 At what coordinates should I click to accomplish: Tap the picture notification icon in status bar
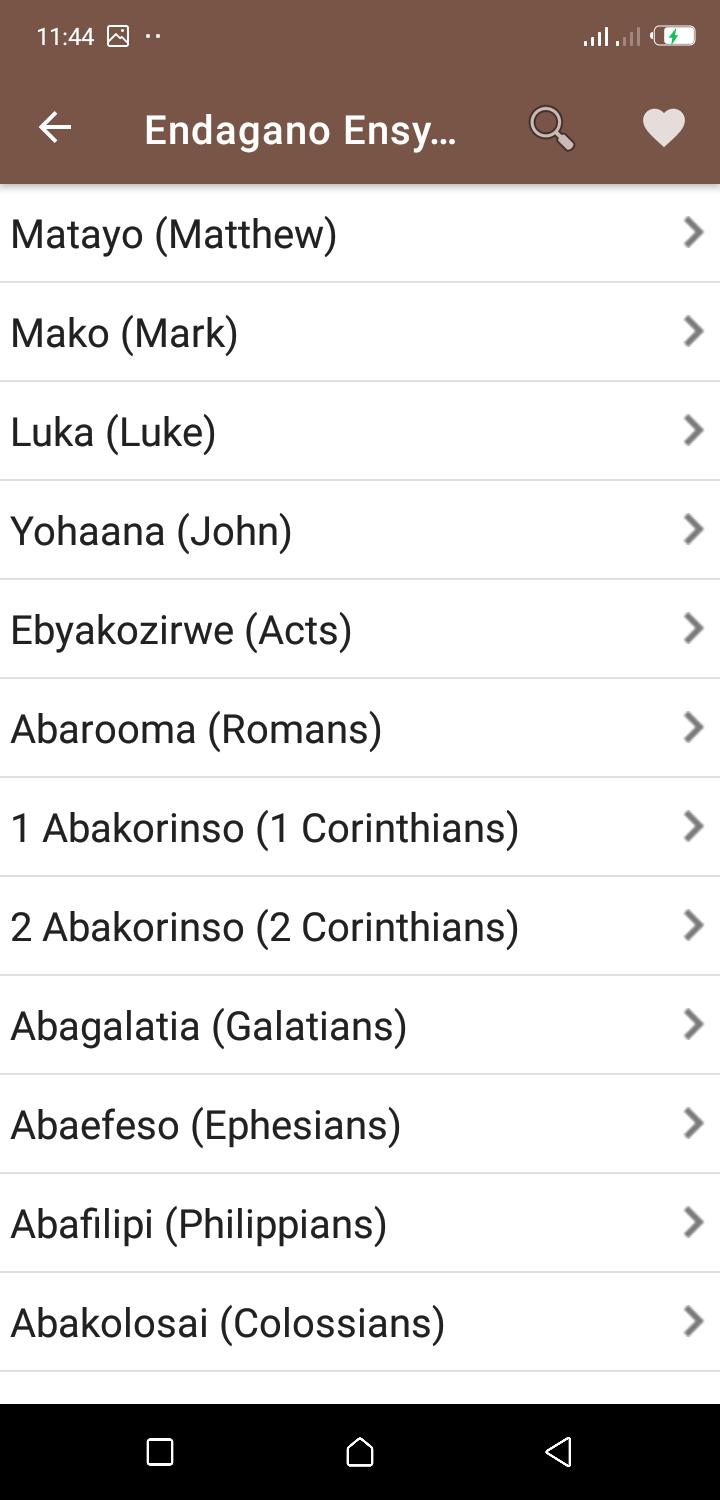pos(118,37)
